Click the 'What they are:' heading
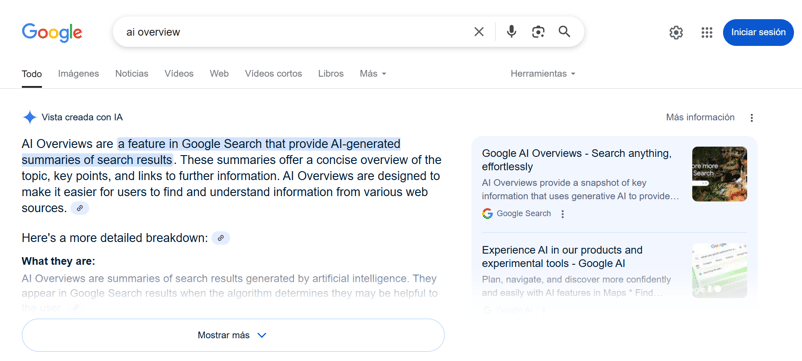Image resolution: width=802 pixels, height=361 pixels. point(58,261)
